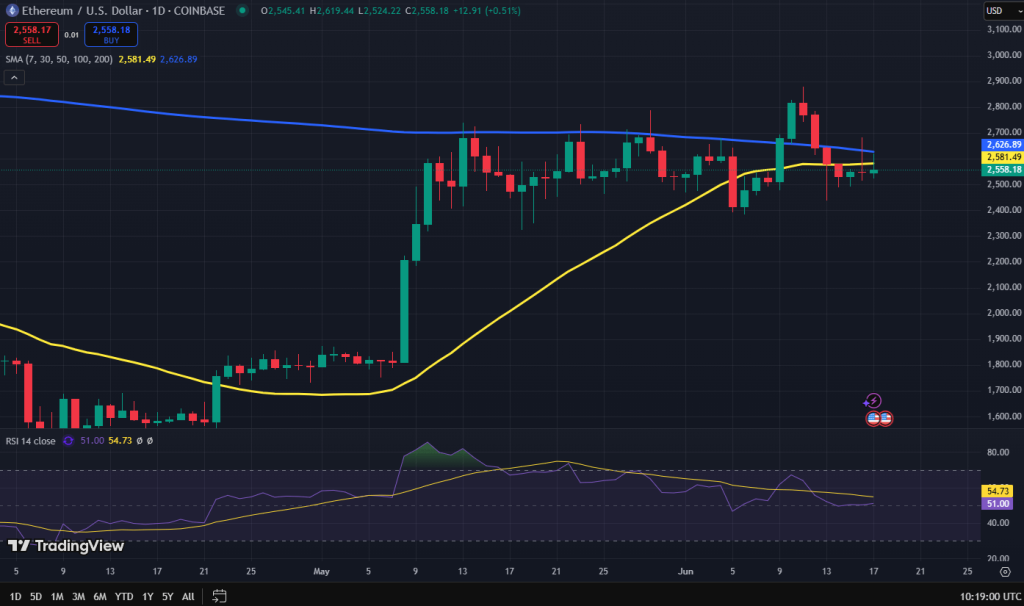Screen dimensions: 1024x606
Task: Select the 5Y time range
Action: [168, 596]
